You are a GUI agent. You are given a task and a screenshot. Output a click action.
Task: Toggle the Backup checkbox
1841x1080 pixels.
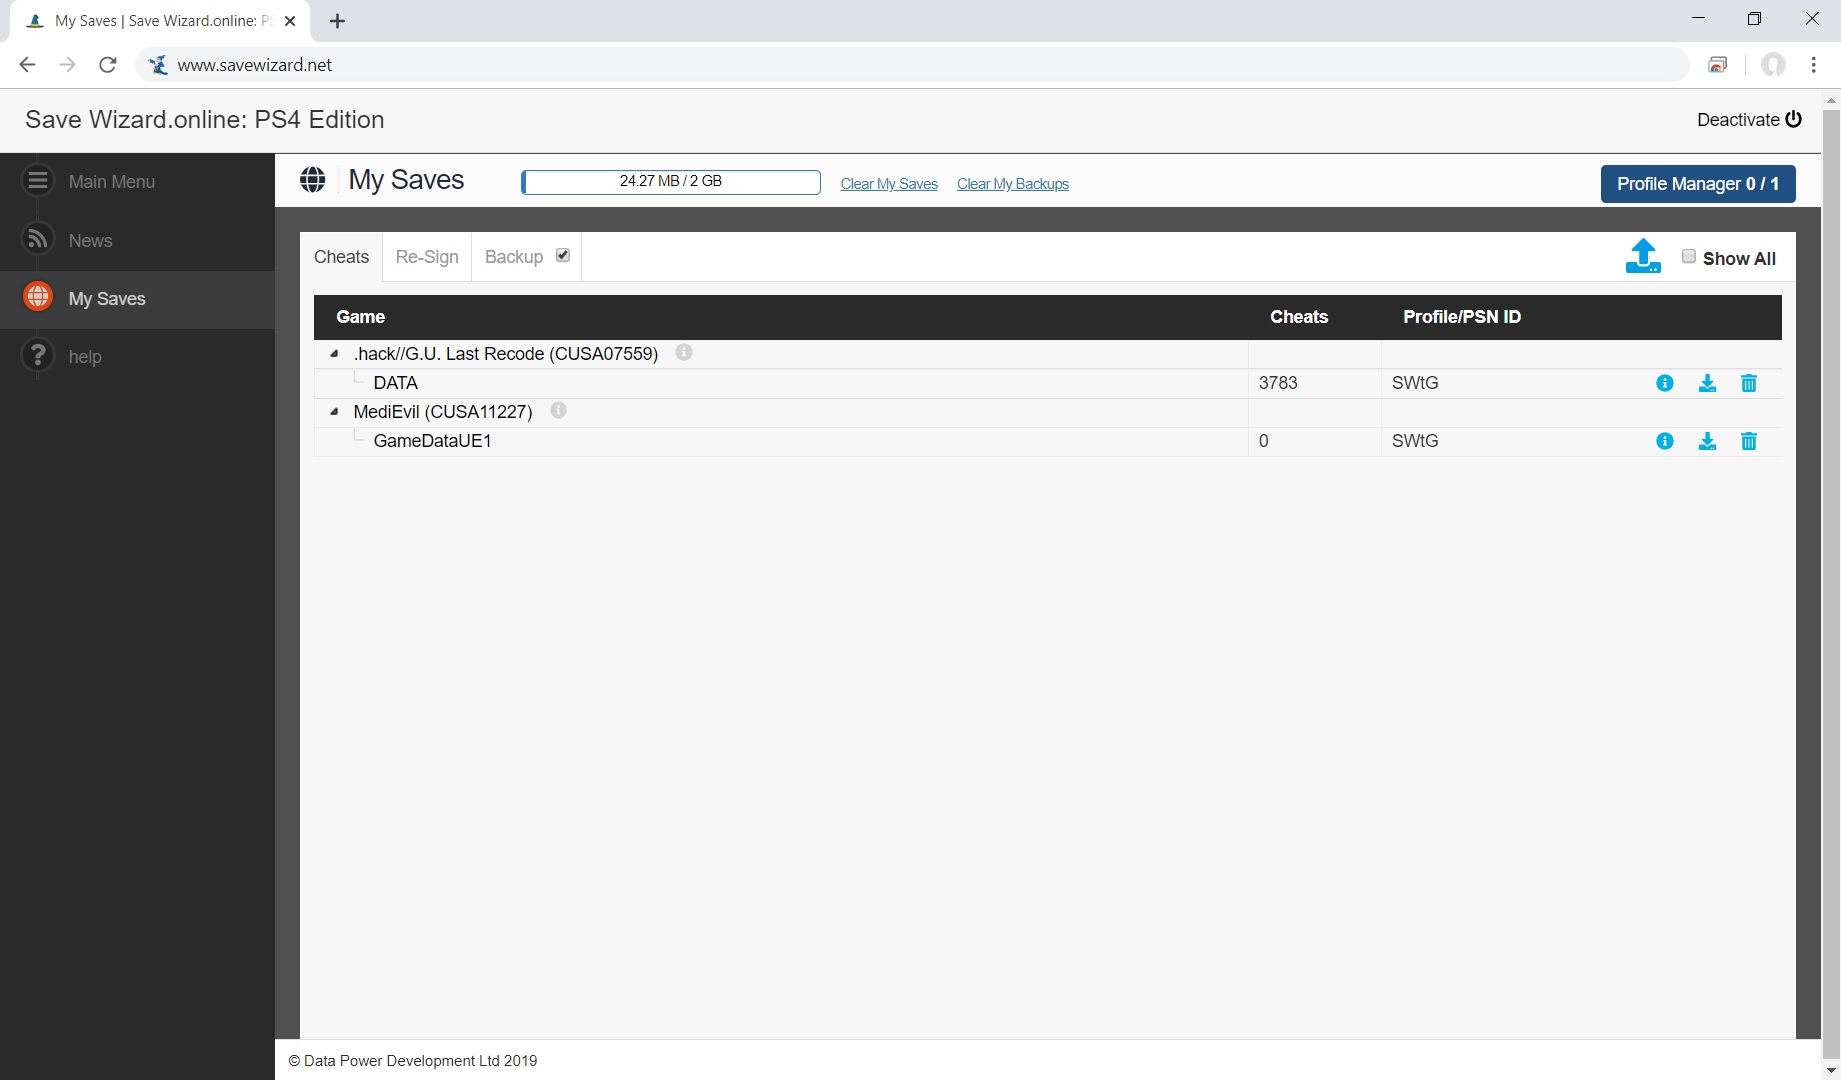(563, 255)
